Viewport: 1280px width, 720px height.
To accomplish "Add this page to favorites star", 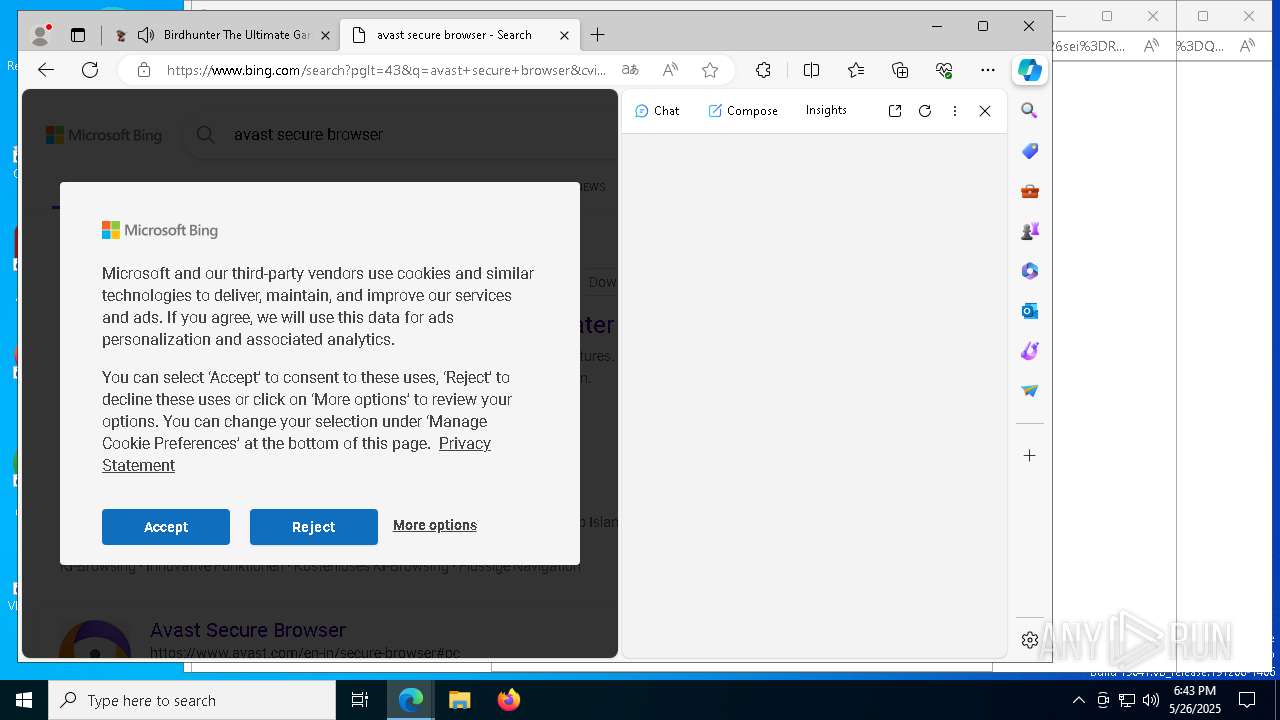I will coord(710,70).
